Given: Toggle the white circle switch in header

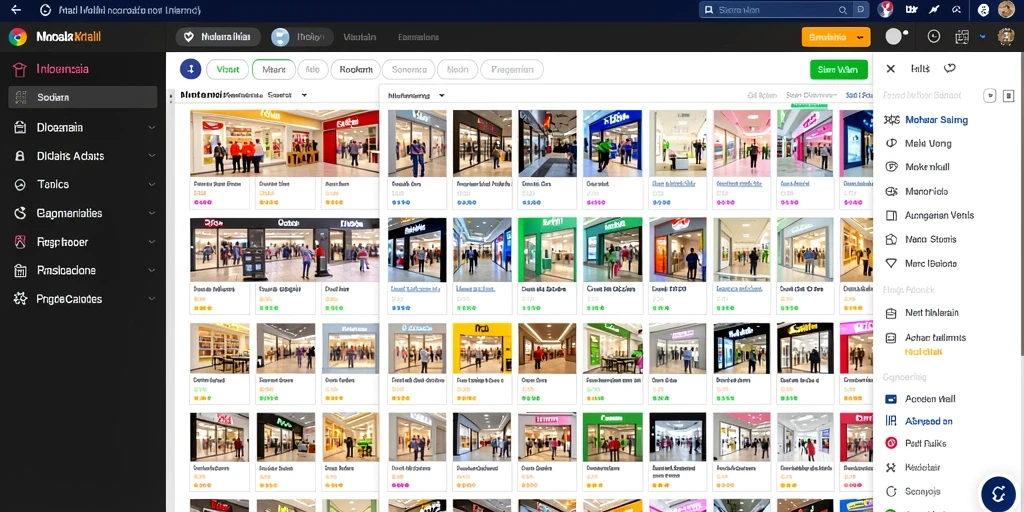Looking at the screenshot, I should point(896,37).
